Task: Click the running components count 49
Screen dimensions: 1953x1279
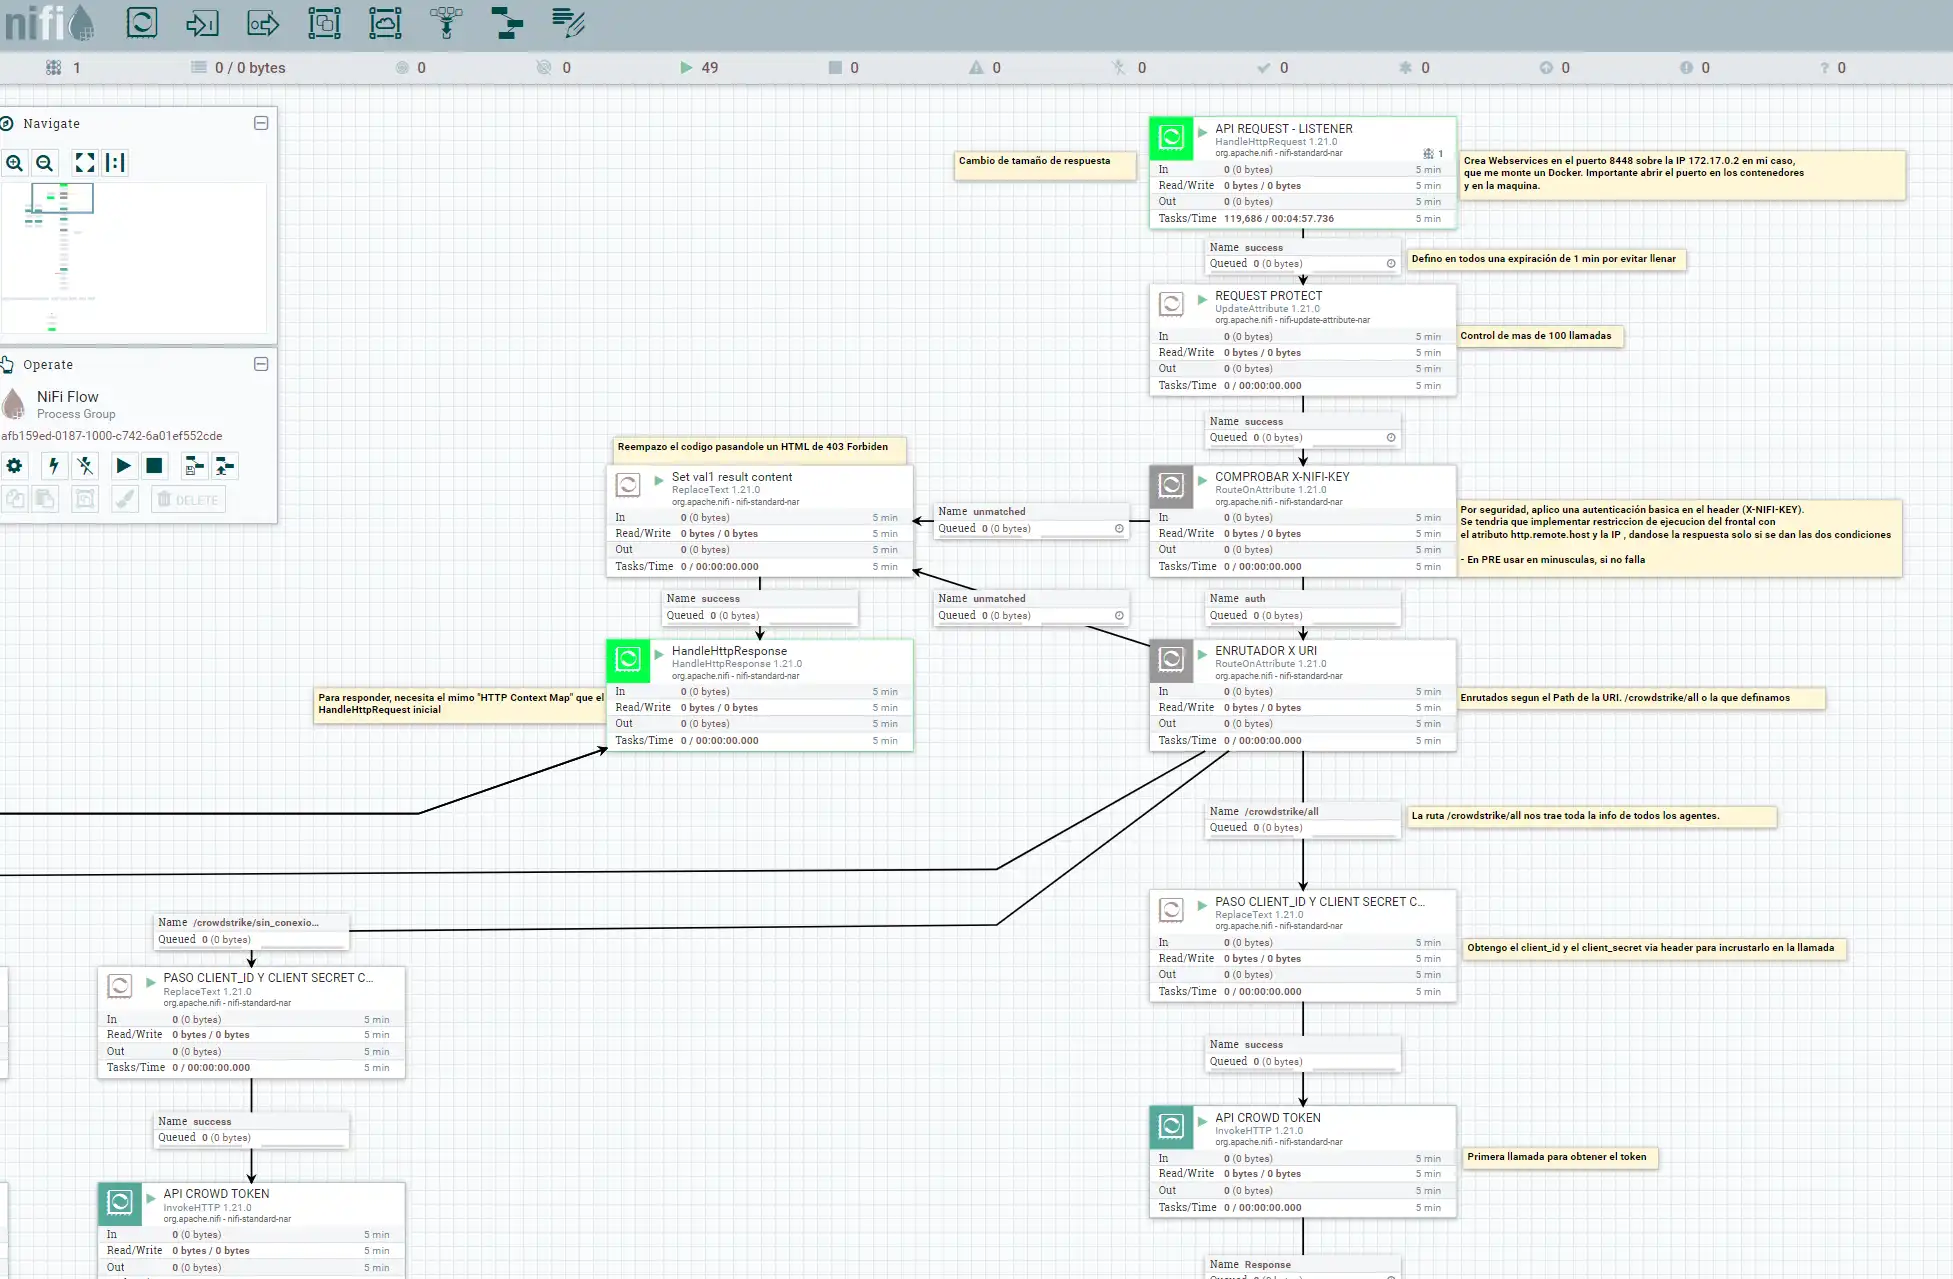Action: coord(699,67)
